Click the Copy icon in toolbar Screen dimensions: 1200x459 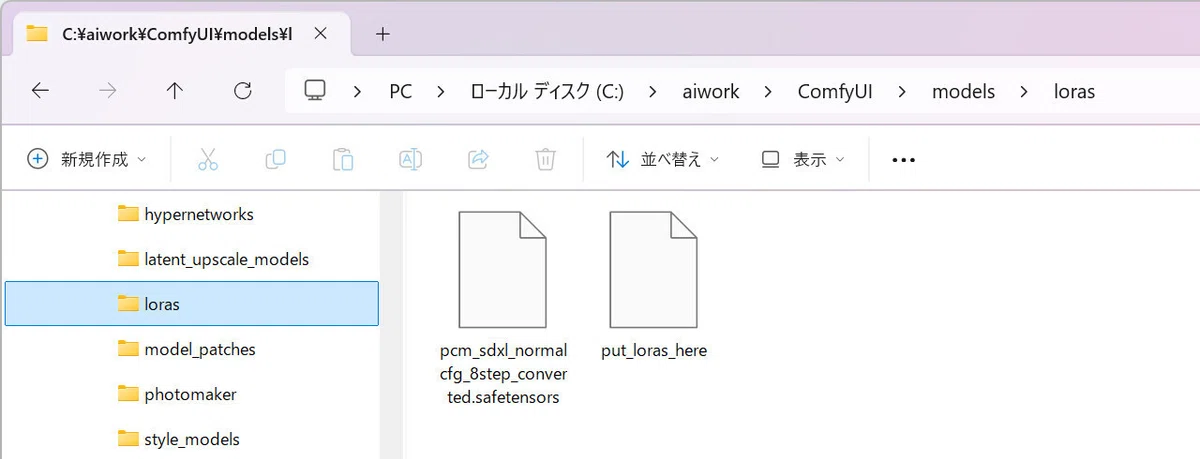point(275,159)
